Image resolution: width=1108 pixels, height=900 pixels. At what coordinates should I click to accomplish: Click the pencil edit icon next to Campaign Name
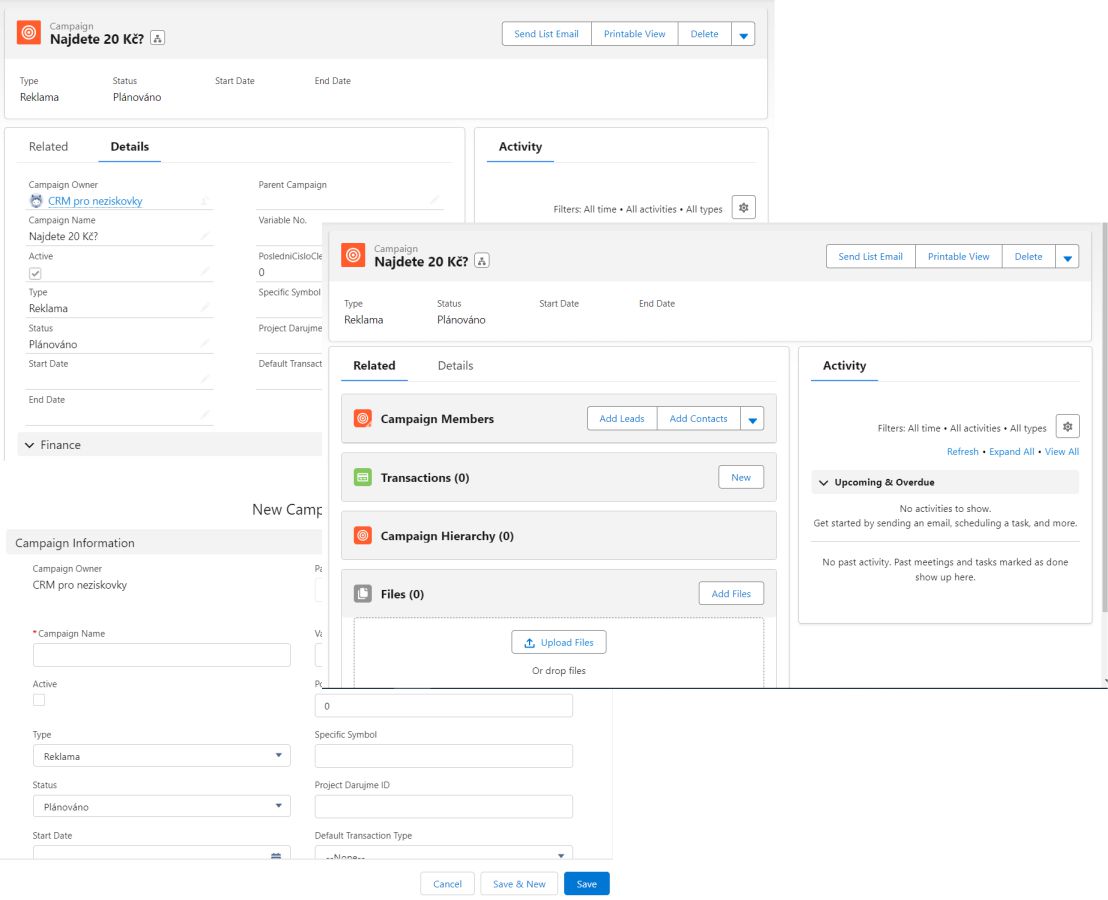pyautogui.click(x=205, y=237)
